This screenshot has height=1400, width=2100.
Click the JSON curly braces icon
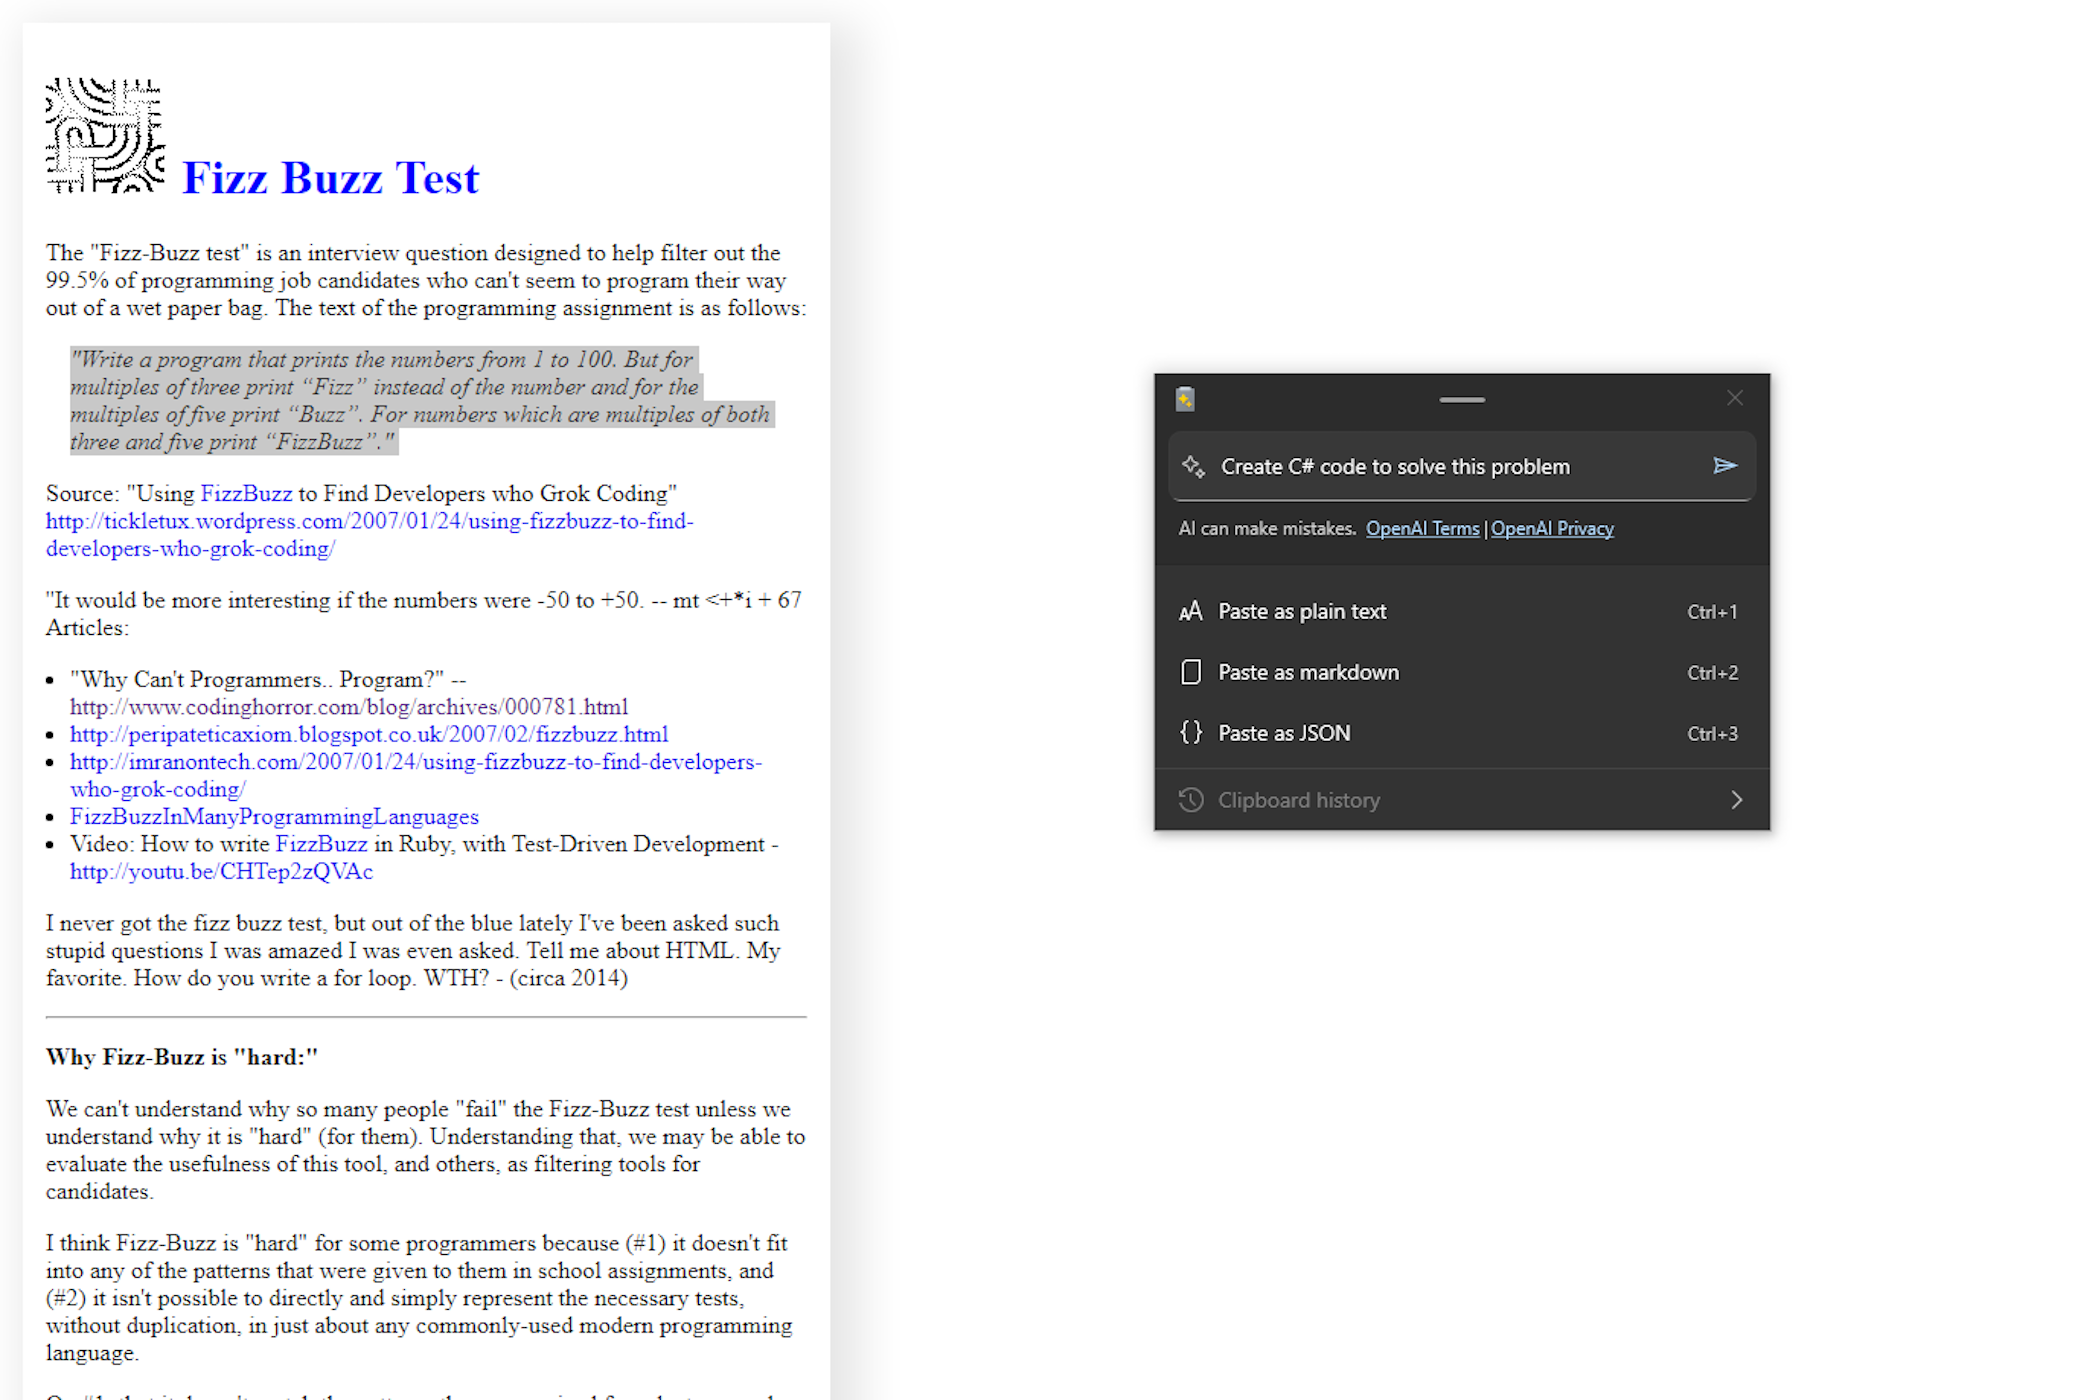[1190, 733]
